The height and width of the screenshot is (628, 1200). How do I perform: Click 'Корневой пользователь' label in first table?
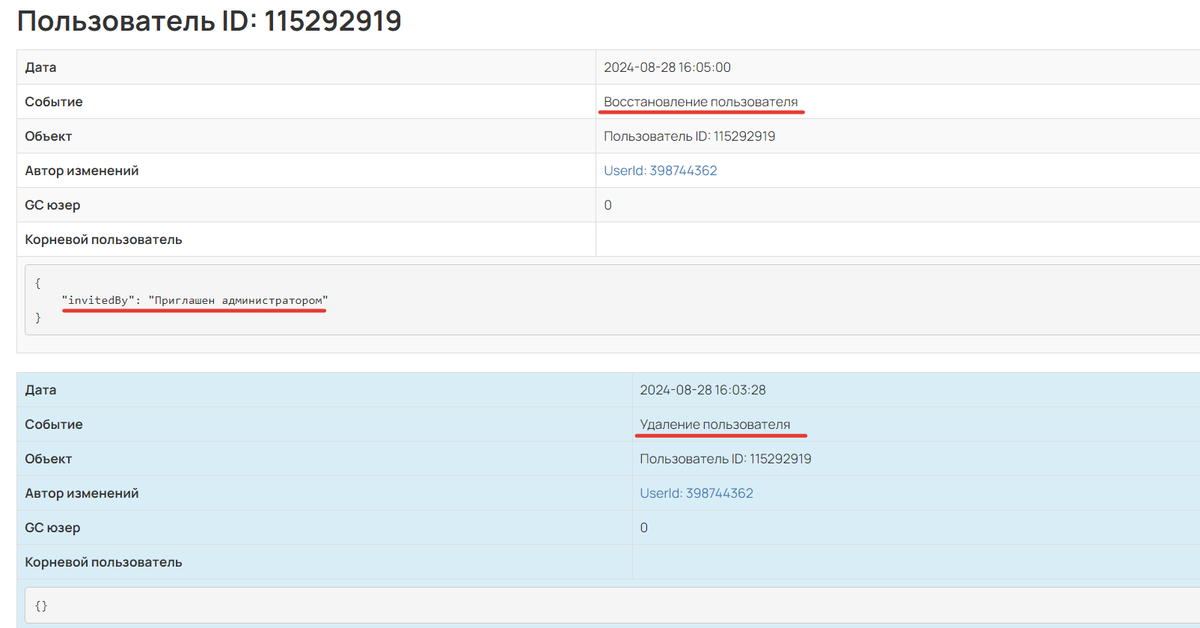(103, 240)
